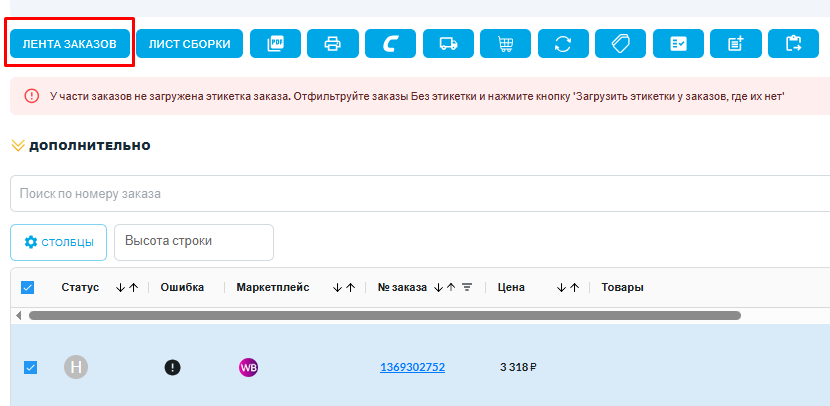Click the PDF export icon button

click(x=275, y=44)
